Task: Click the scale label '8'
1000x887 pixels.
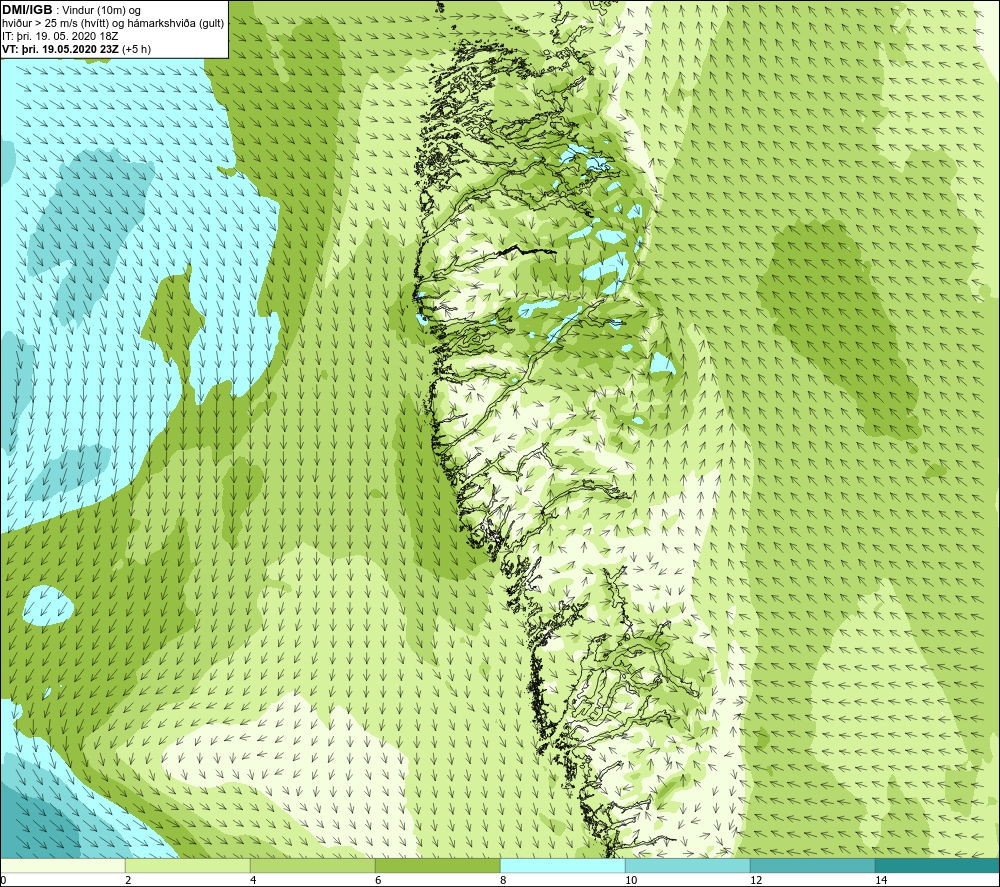Action: point(503,880)
